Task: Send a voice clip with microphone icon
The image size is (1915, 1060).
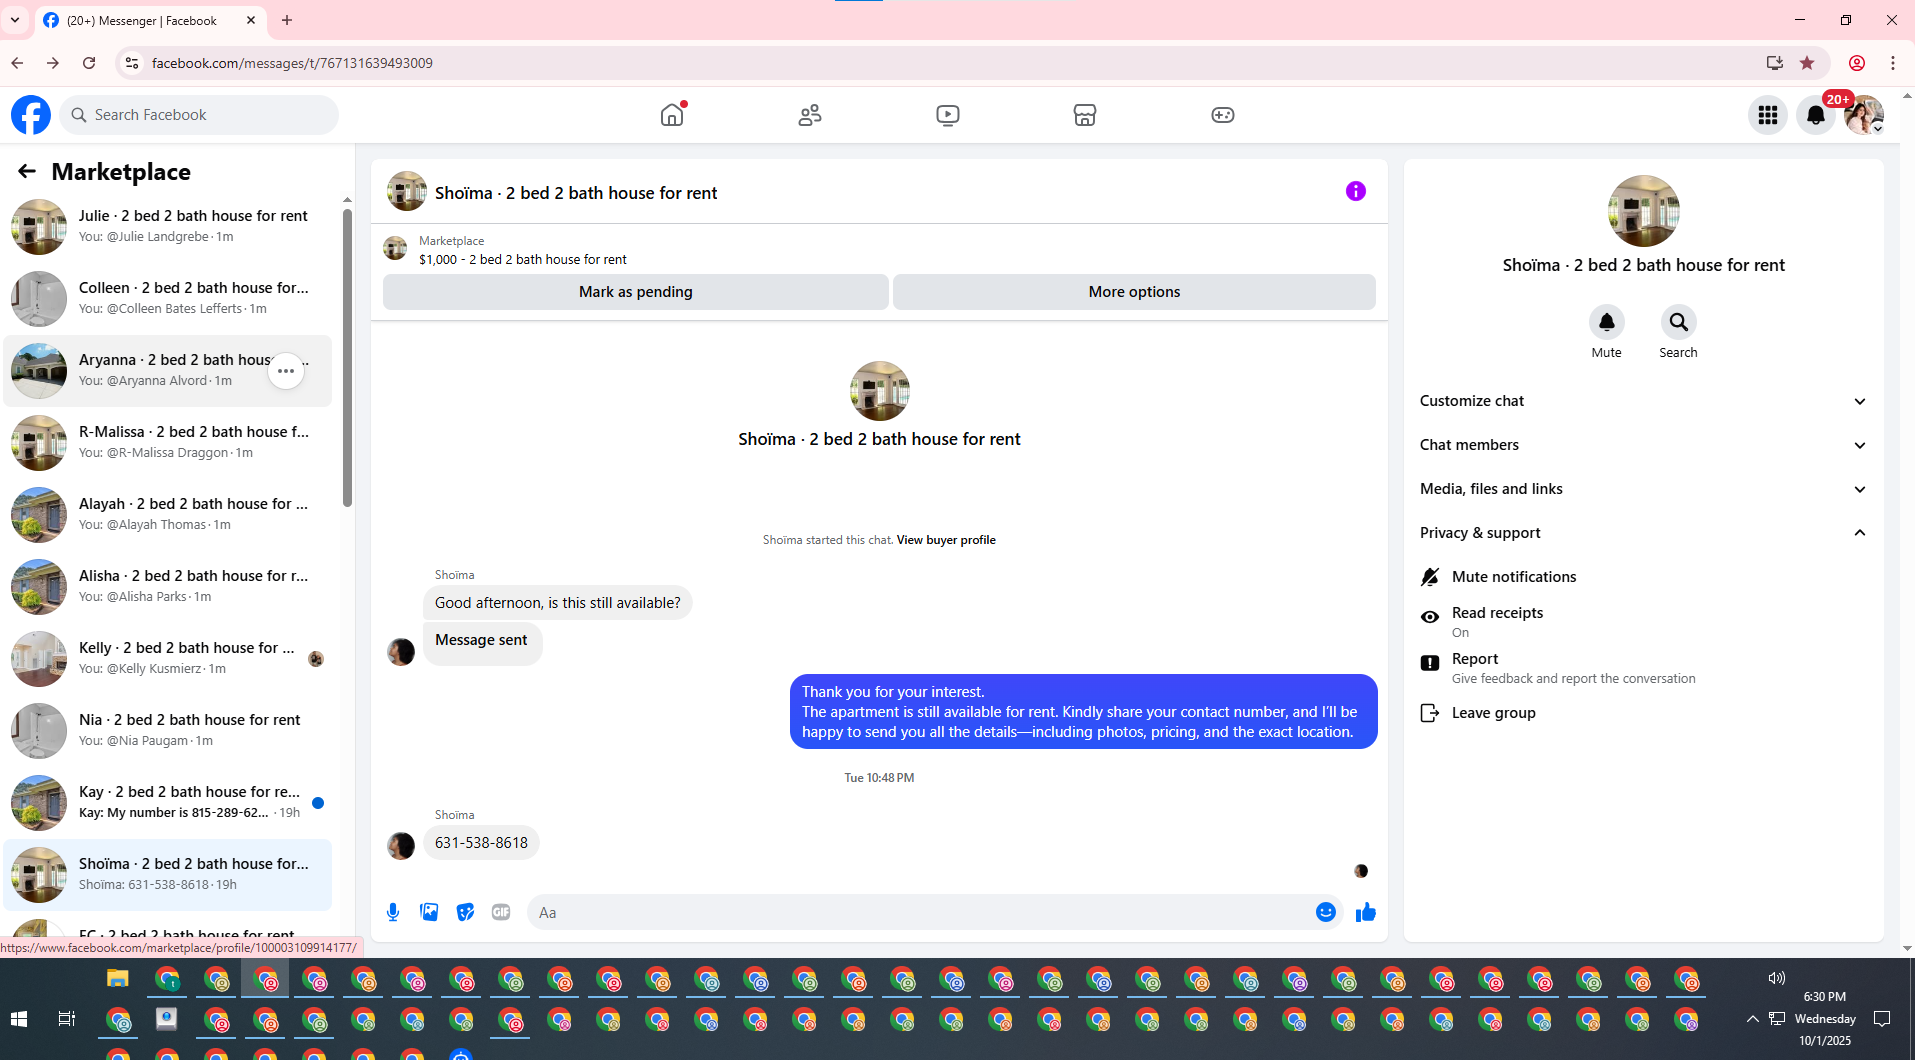Action: pos(393,912)
